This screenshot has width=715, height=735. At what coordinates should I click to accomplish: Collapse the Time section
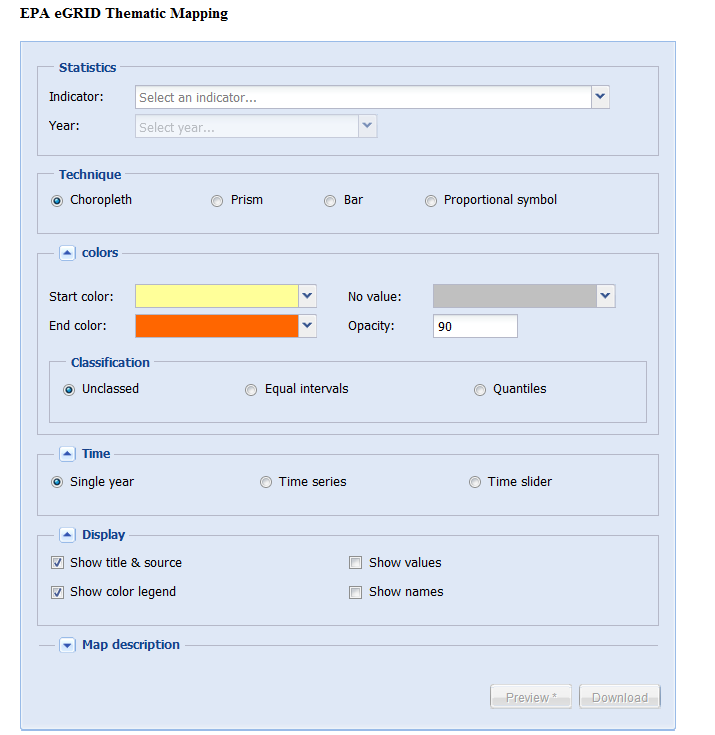pyautogui.click(x=67, y=454)
